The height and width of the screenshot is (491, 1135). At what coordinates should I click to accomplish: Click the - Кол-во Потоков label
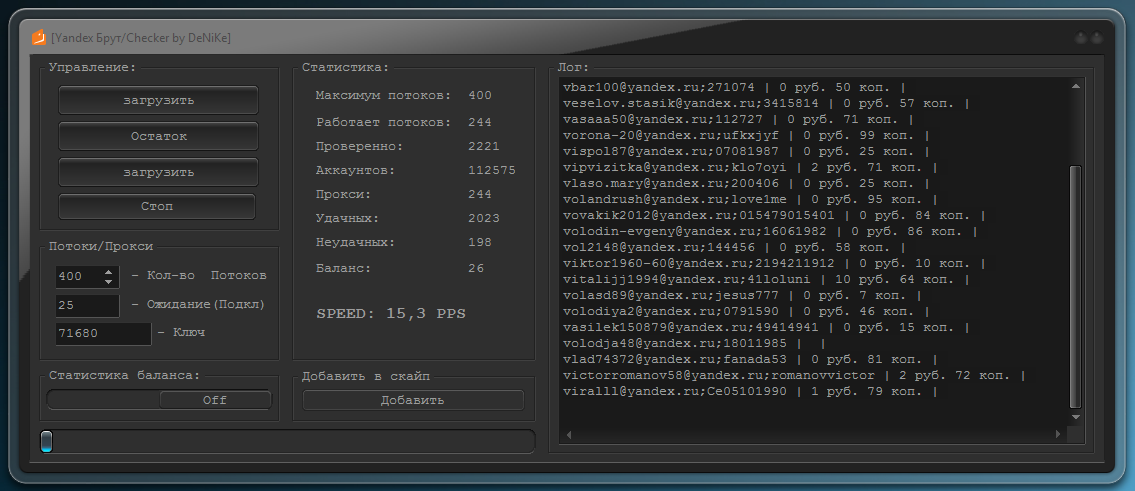[x=199, y=276]
